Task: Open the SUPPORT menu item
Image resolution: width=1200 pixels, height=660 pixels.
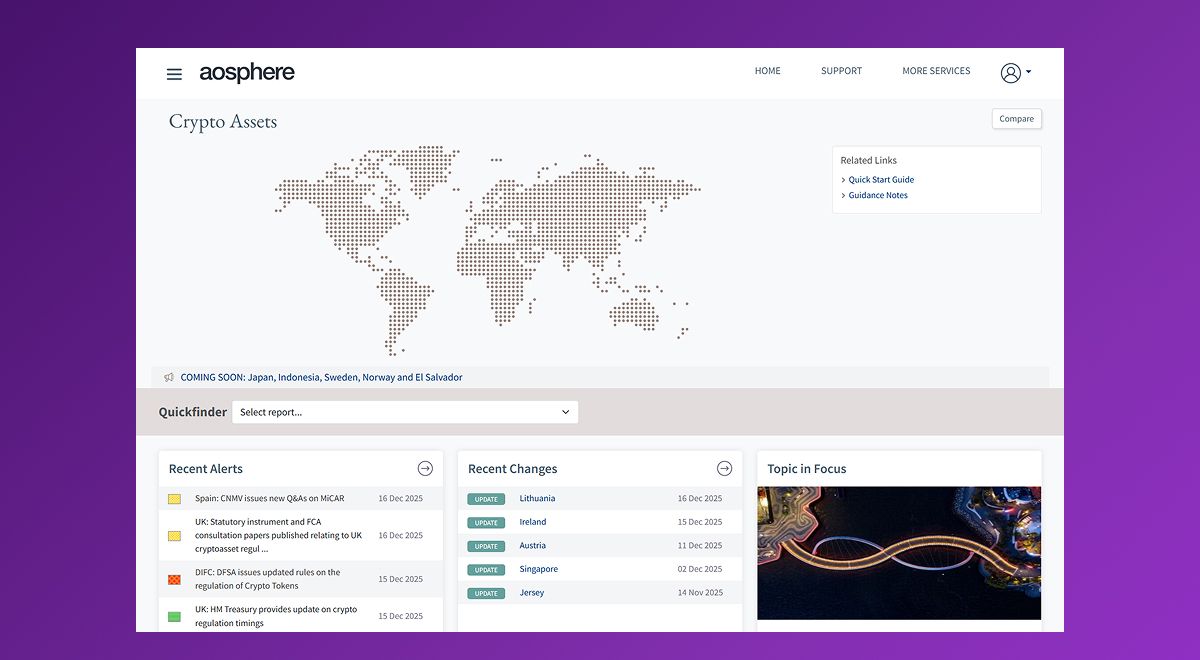Action: [841, 71]
